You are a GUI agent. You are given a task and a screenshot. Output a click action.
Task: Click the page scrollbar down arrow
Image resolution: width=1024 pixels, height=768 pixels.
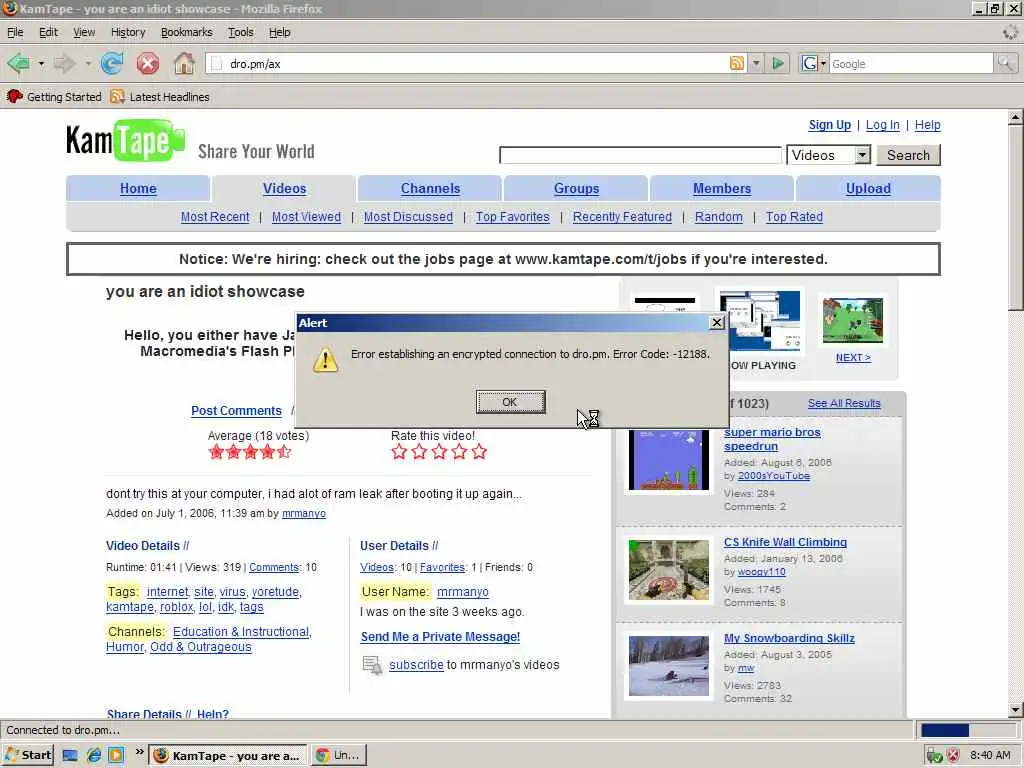click(x=1015, y=709)
